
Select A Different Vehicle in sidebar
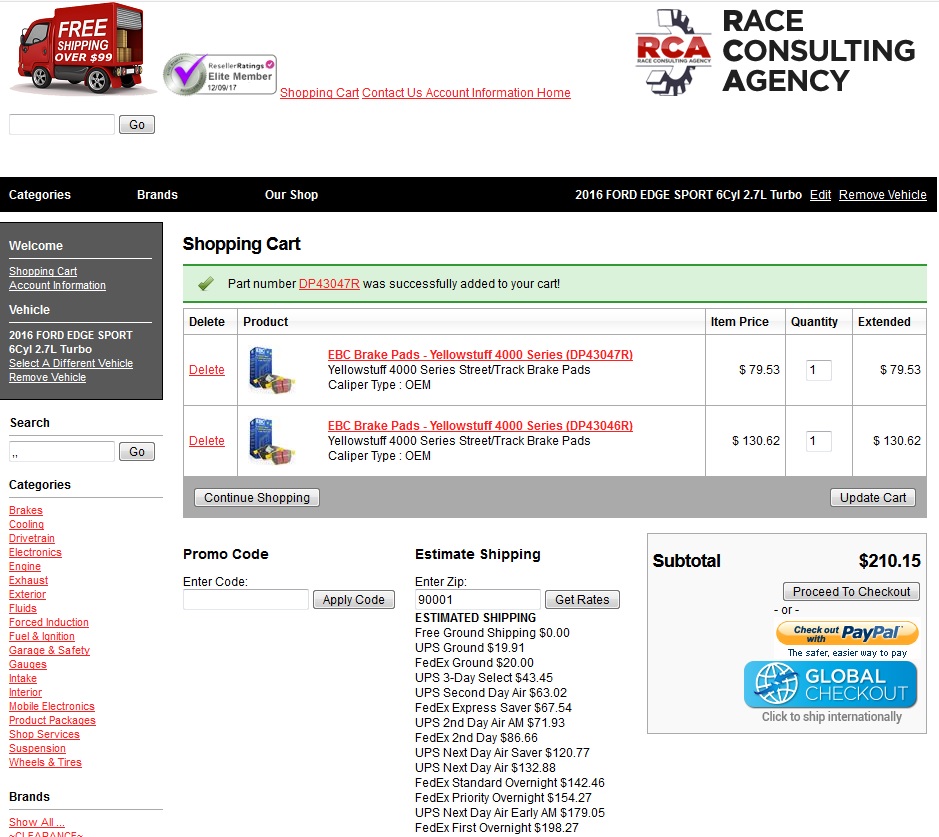(71, 363)
